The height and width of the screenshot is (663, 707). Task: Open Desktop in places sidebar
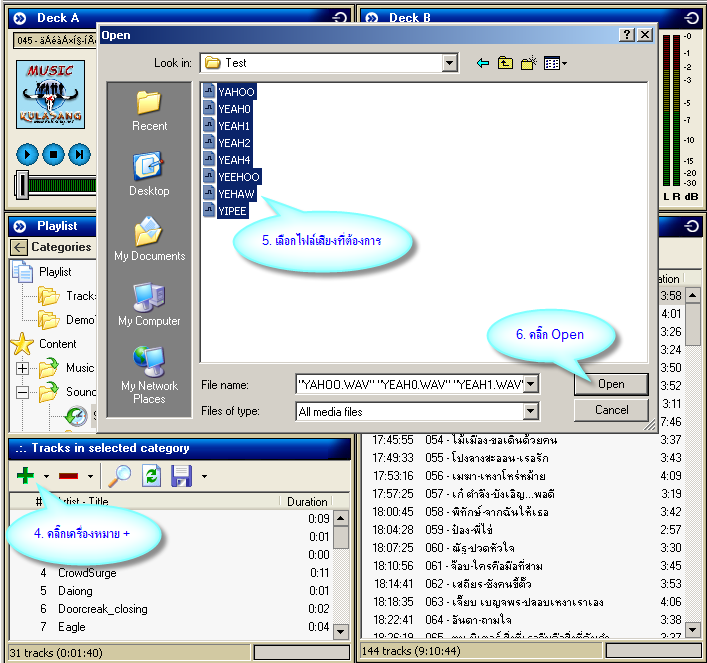(149, 174)
